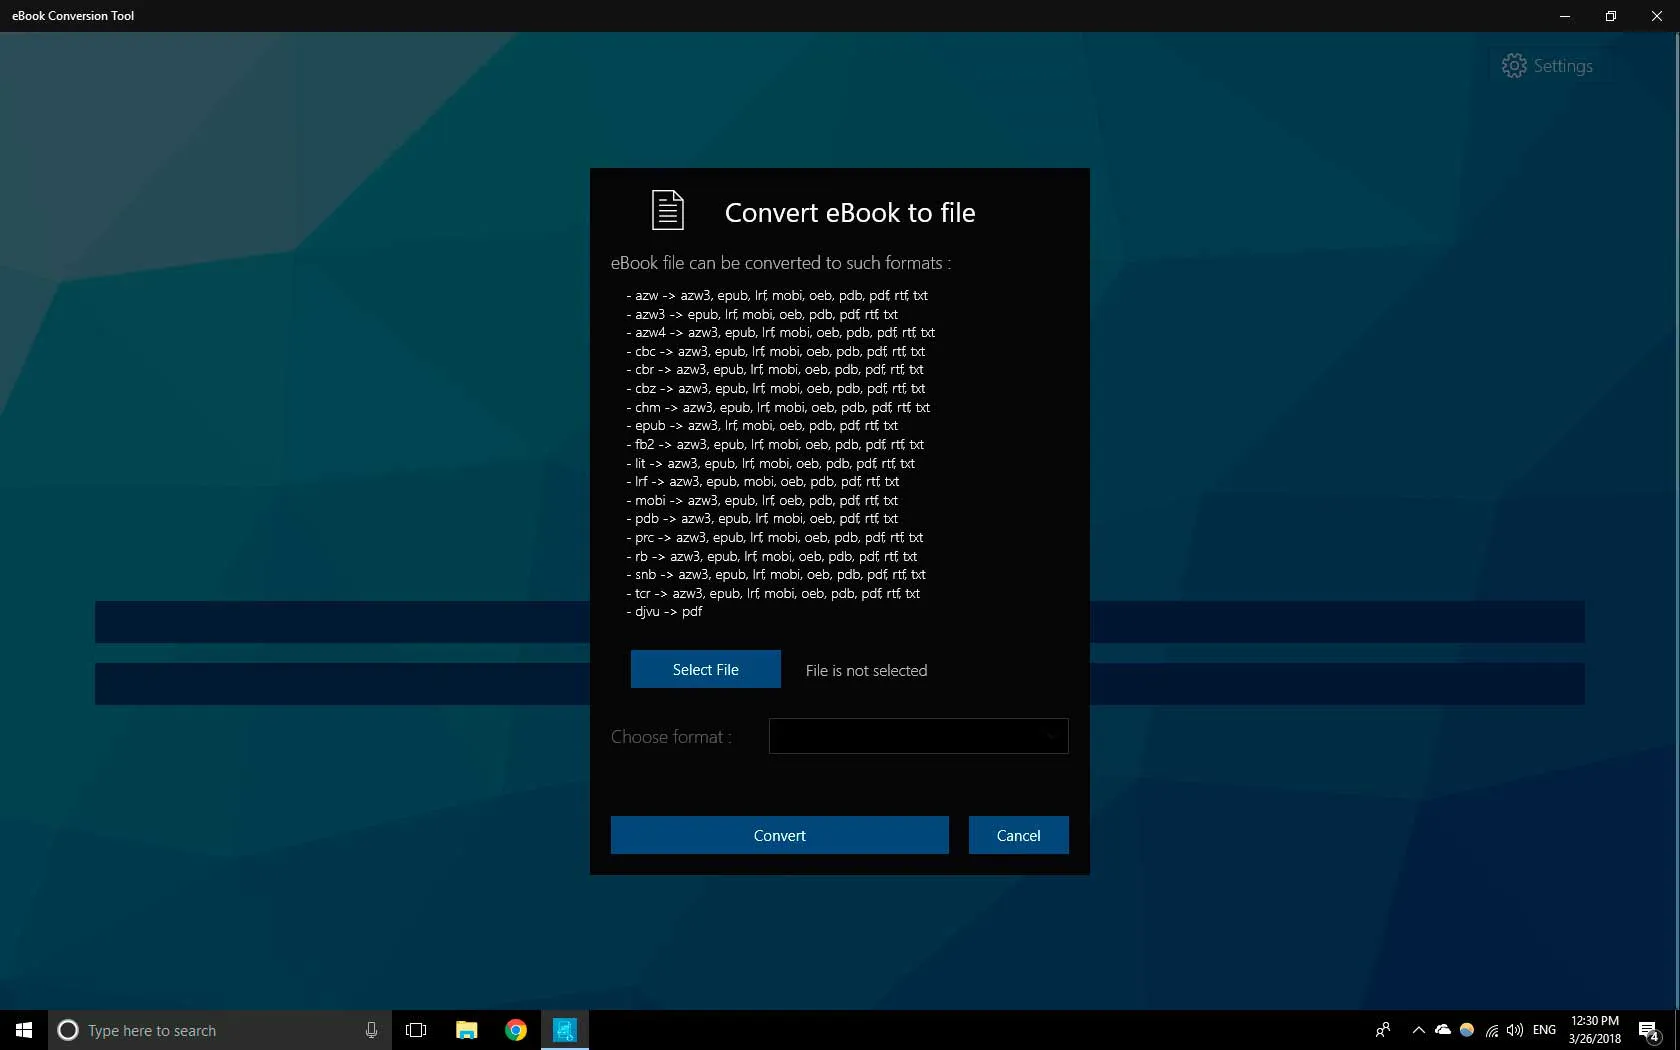The image size is (1680, 1050).
Task: Expand hidden system tray icons
Action: (x=1418, y=1030)
